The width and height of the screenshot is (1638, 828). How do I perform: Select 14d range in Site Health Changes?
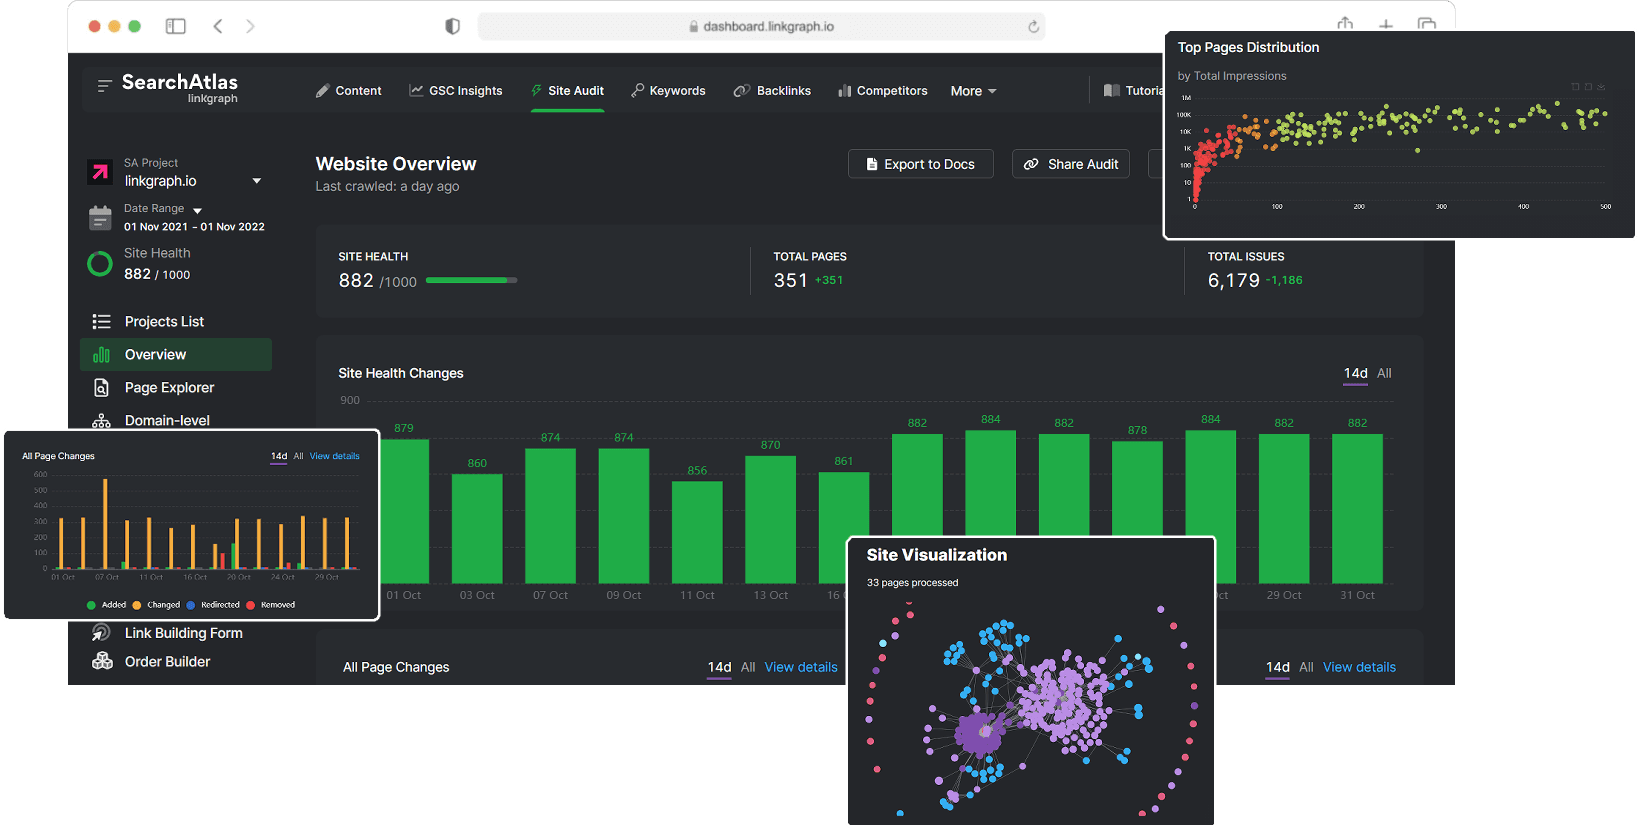[x=1355, y=373]
